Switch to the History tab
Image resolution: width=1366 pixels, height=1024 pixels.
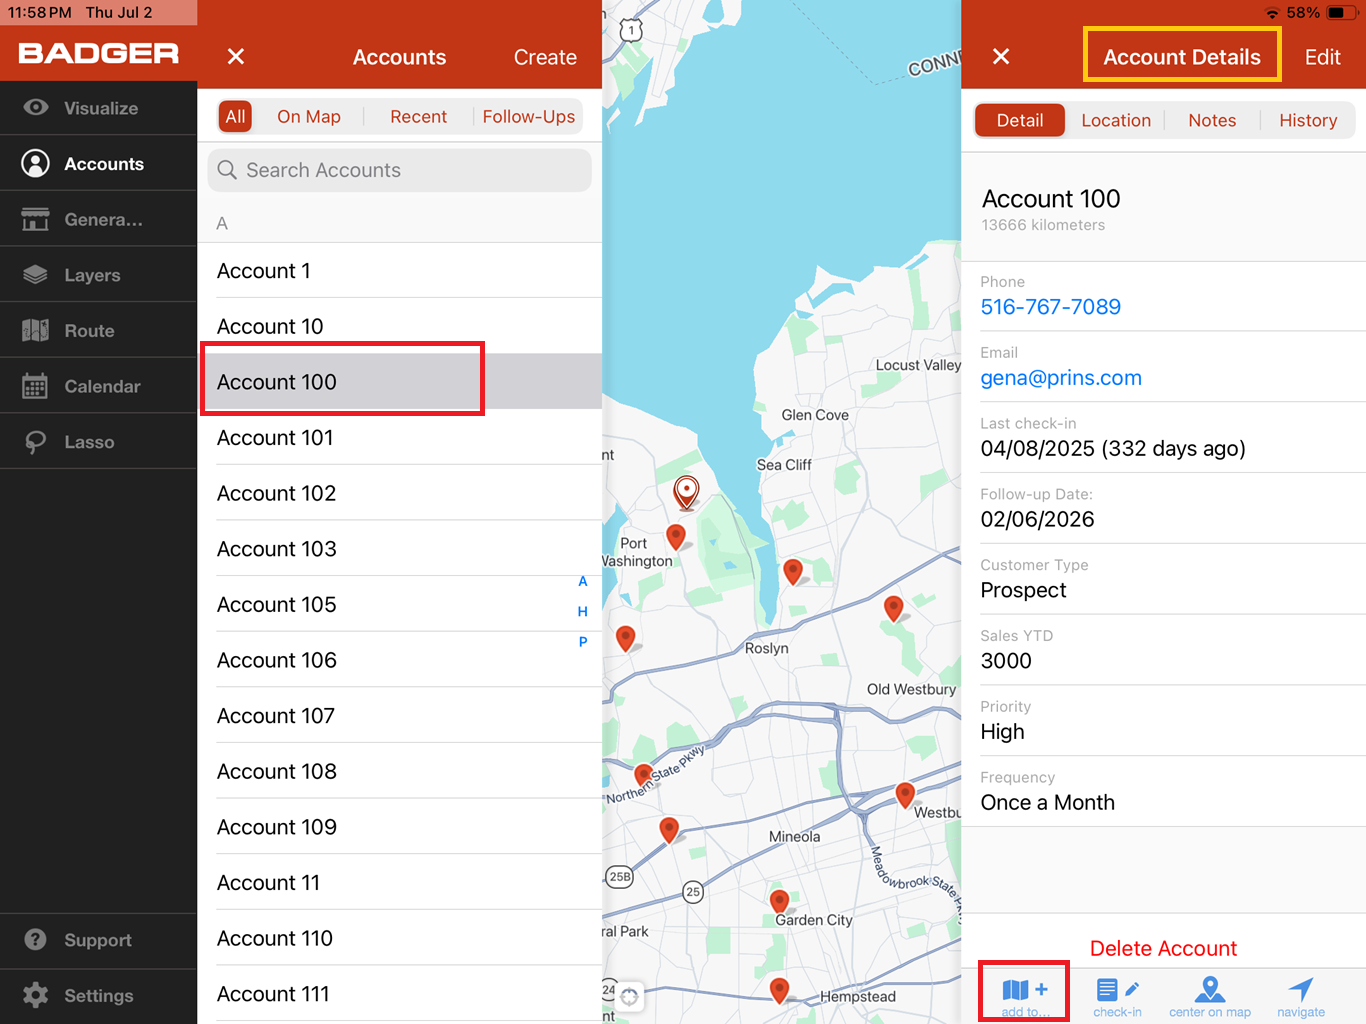1308,120
